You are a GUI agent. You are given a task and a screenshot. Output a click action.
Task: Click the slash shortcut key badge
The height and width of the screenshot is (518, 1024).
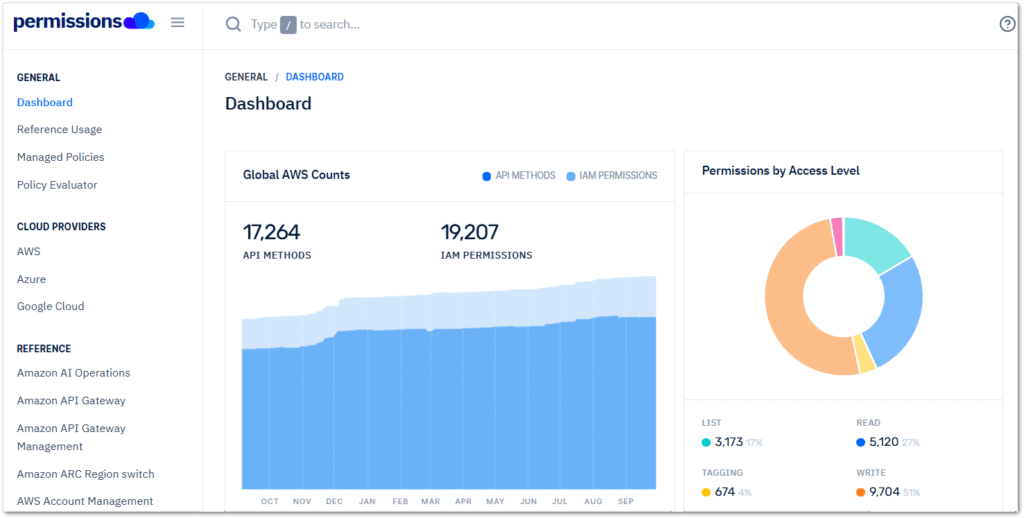click(288, 24)
